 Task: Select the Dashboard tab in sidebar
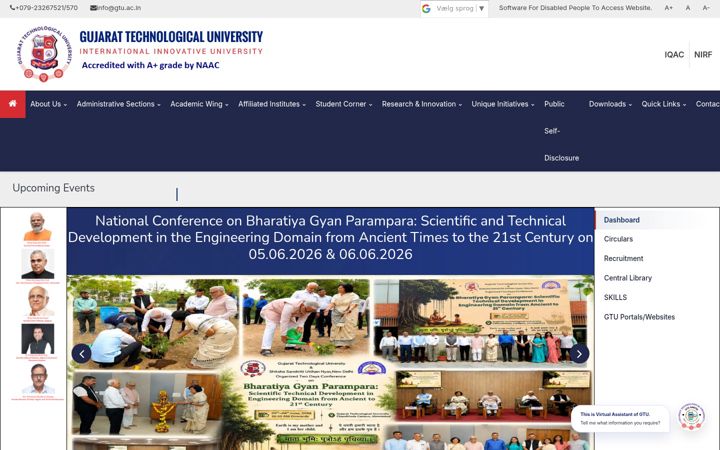[x=621, y=220]
